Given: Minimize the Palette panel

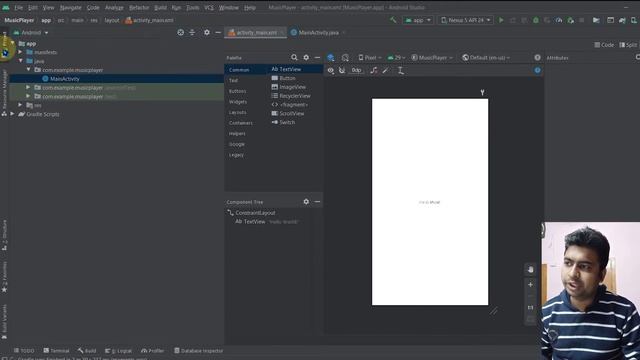Looking at the screenshot, I should (317, 58).
